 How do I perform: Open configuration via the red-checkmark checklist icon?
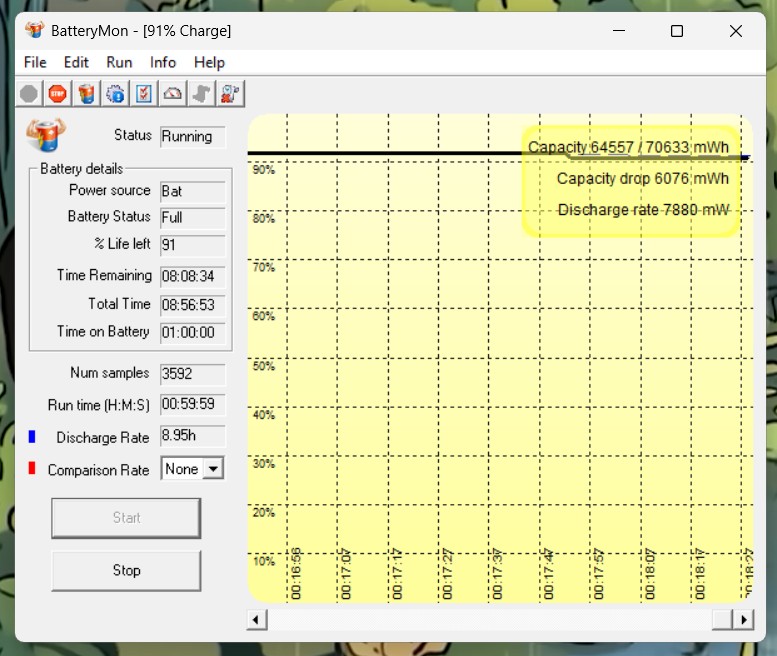144,93
